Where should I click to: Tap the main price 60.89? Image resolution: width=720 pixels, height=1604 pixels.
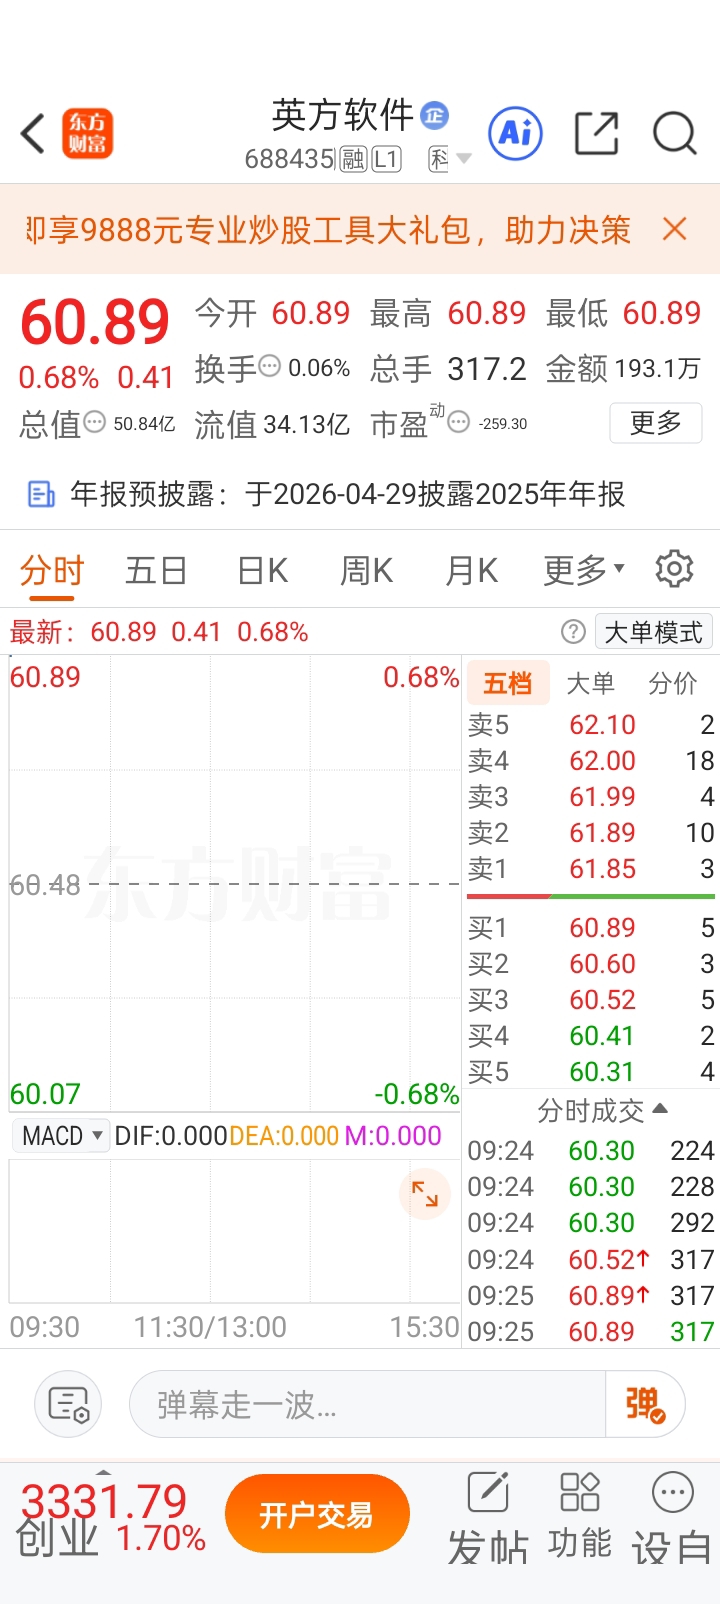[95, 322]
